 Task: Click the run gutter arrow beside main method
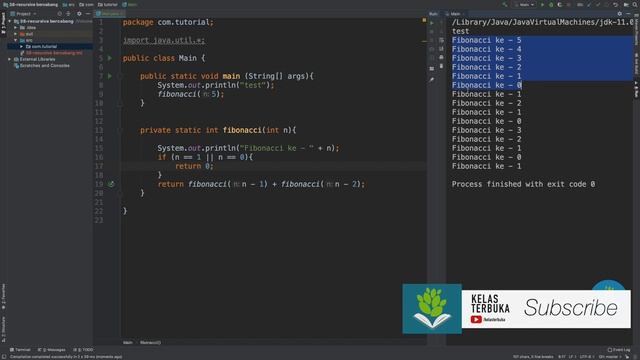109,76
